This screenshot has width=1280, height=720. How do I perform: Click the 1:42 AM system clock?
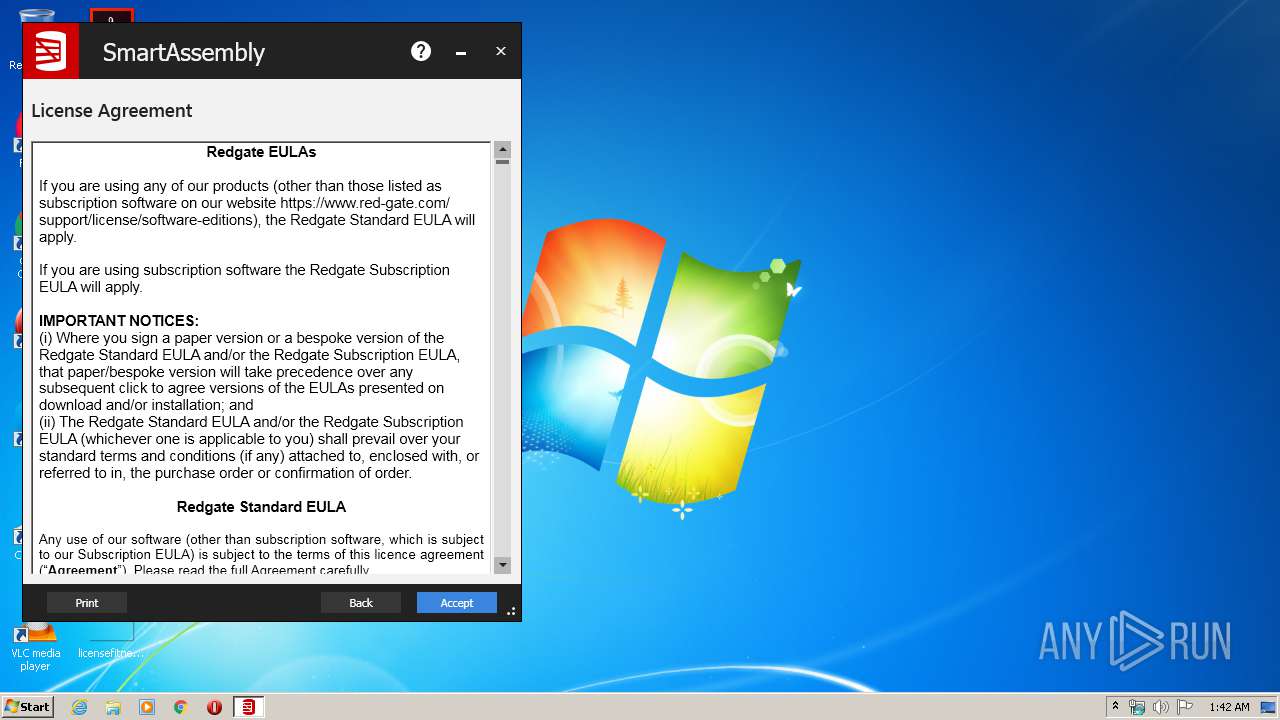pos(1229,707)
